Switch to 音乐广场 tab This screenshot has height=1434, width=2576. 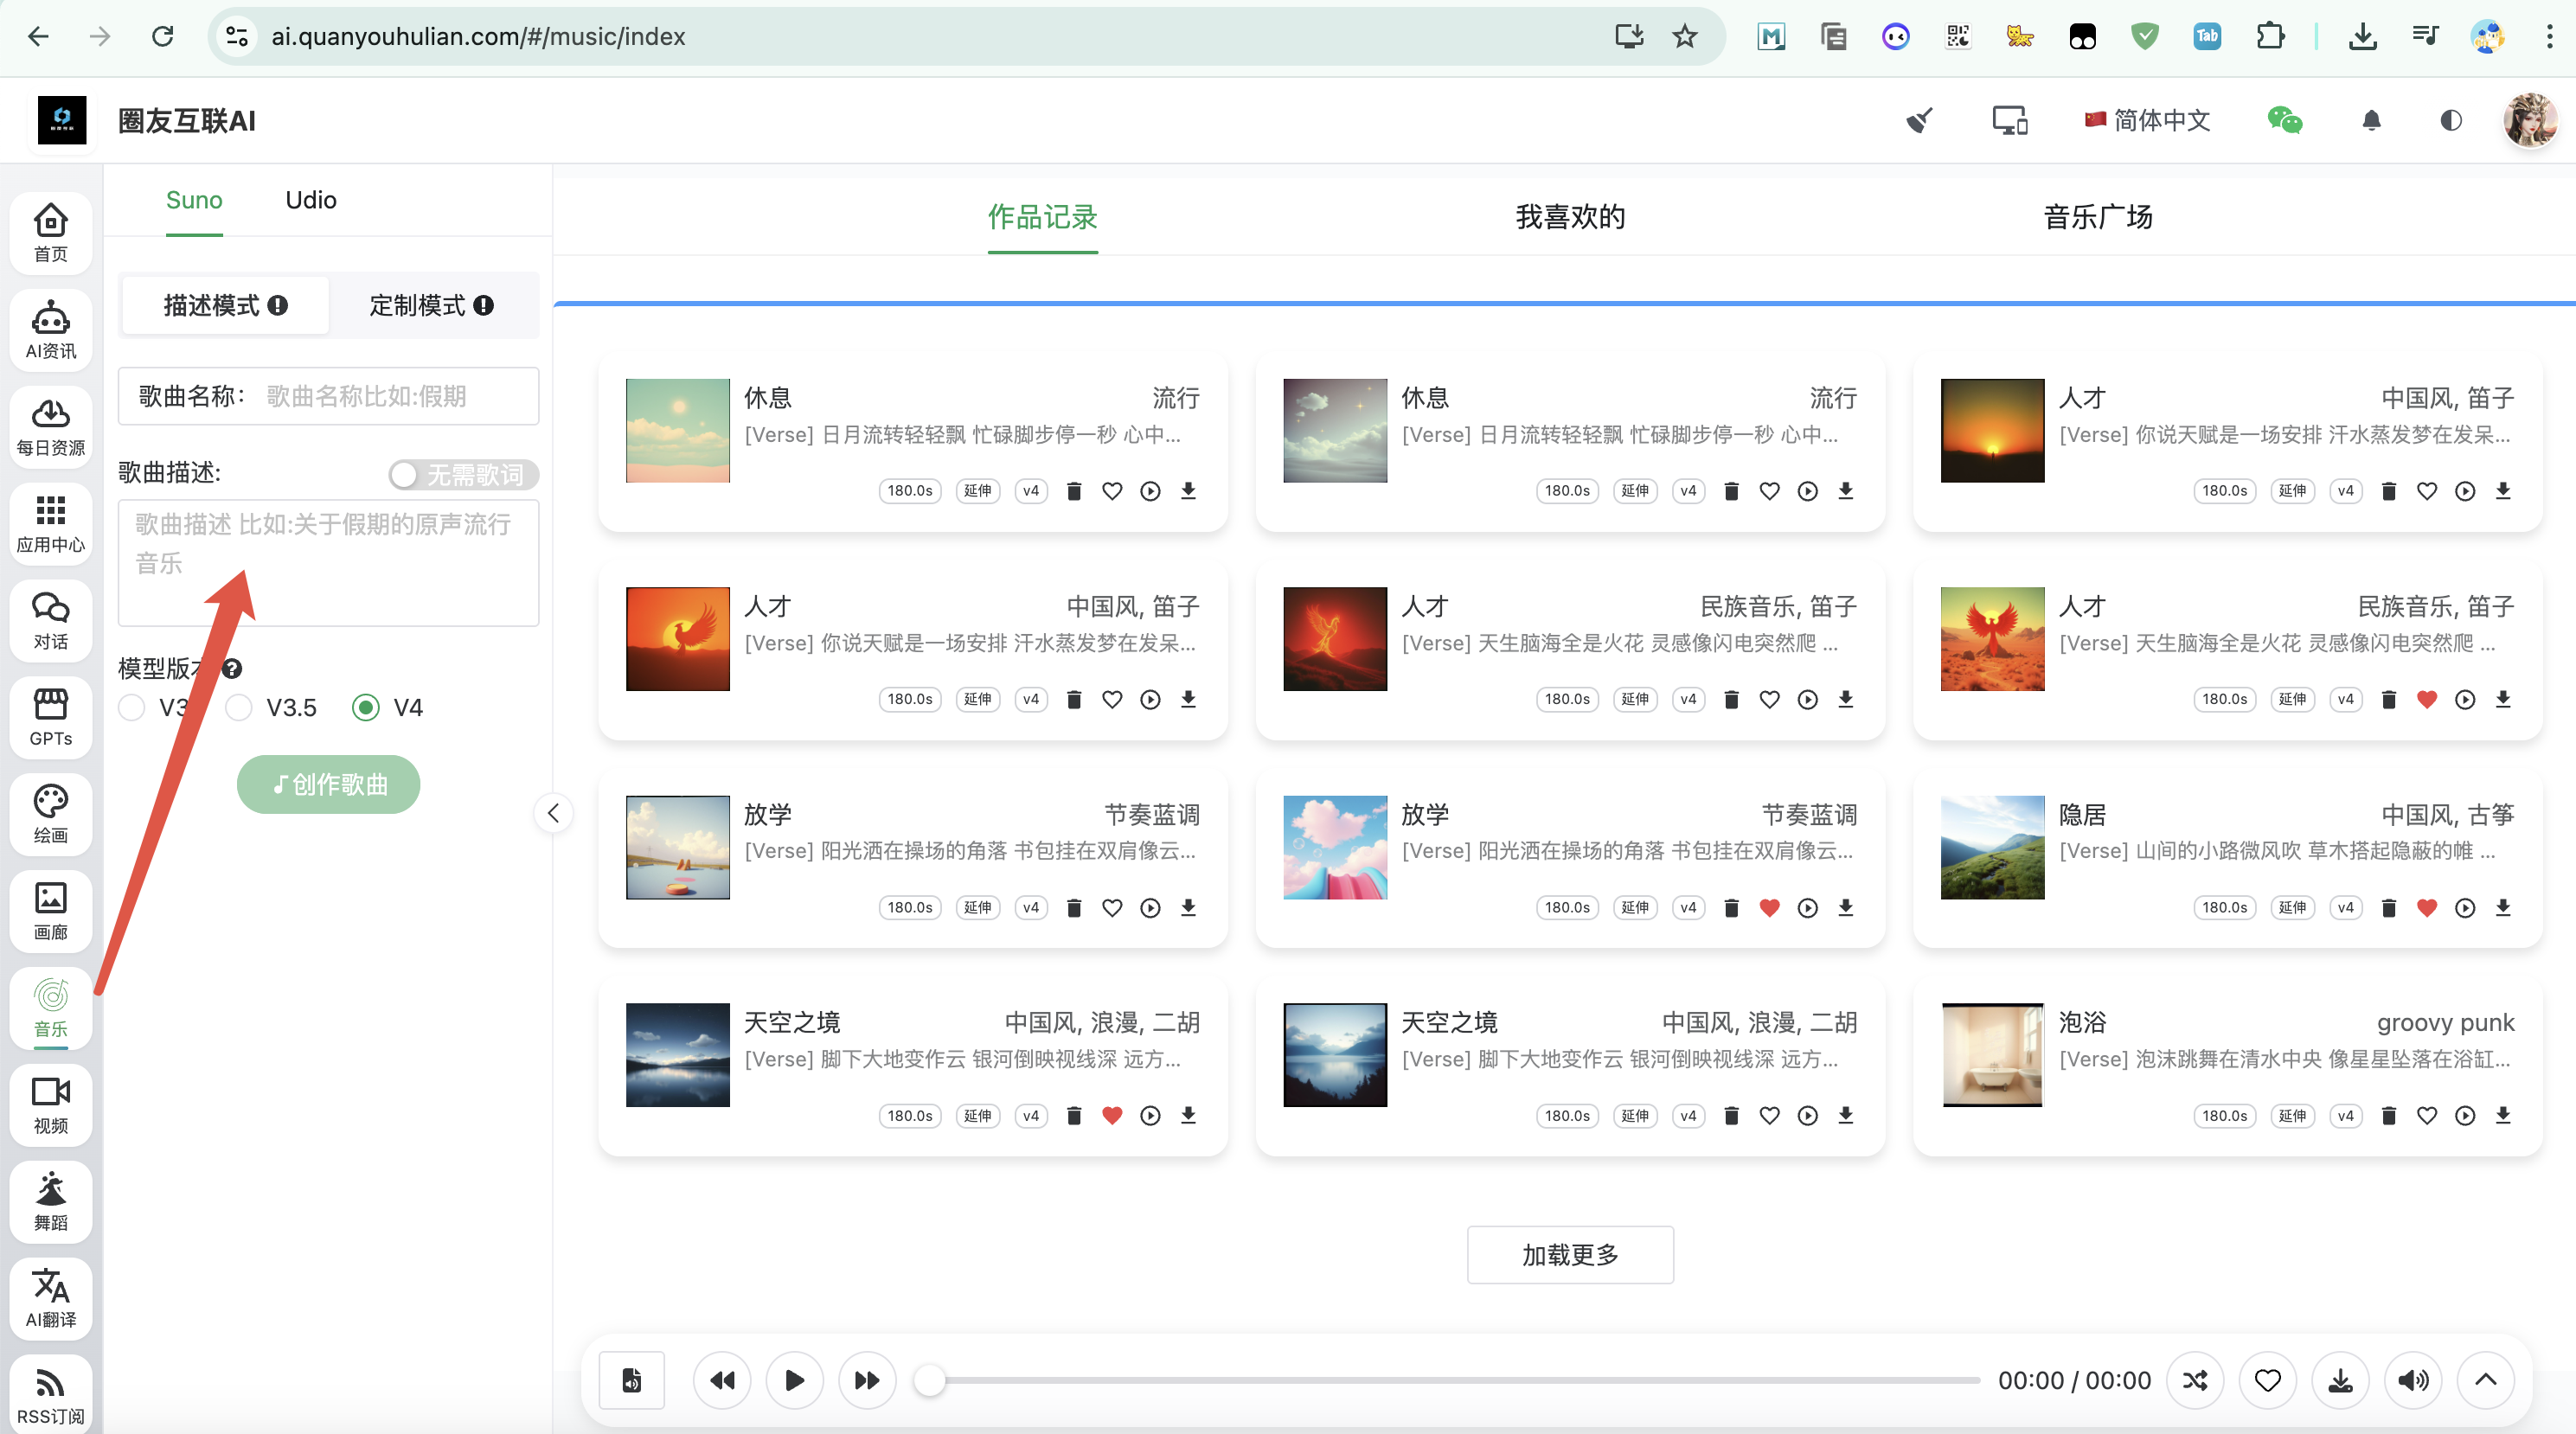pyautogui.click(x=2098, y=217)
